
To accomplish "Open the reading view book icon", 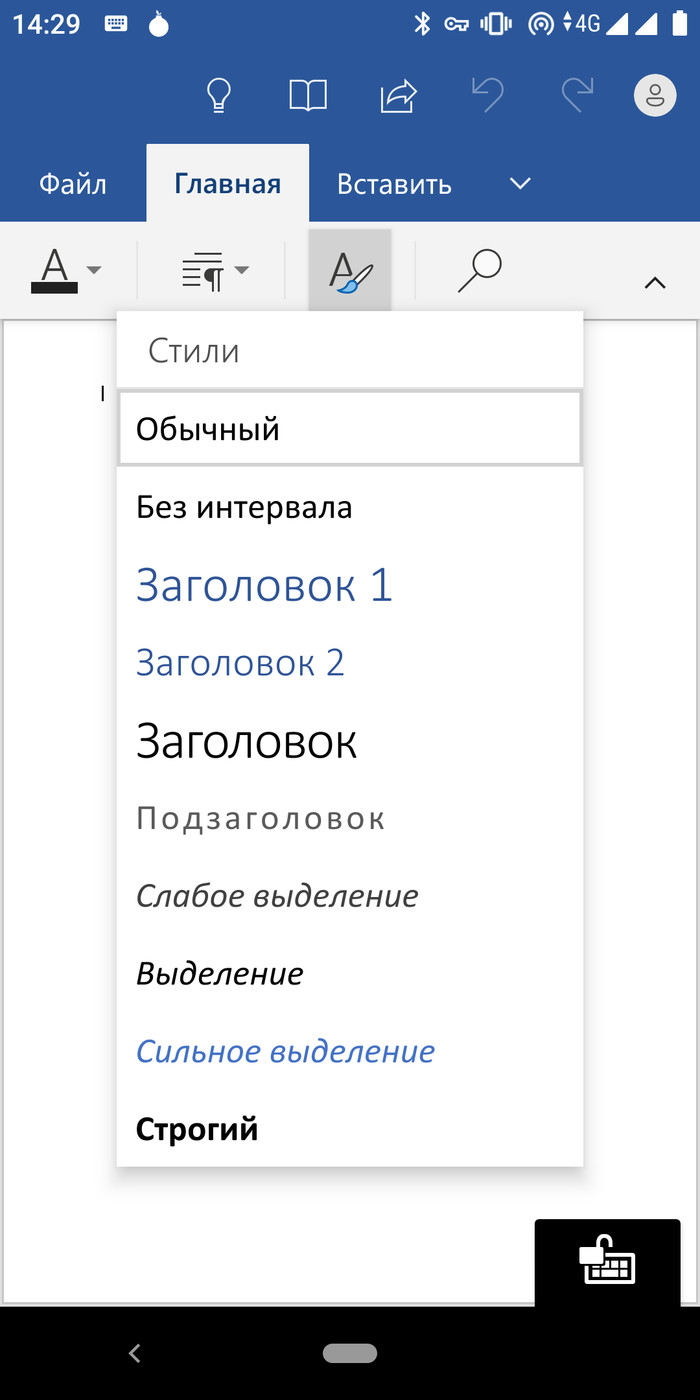I will (308, 96).
